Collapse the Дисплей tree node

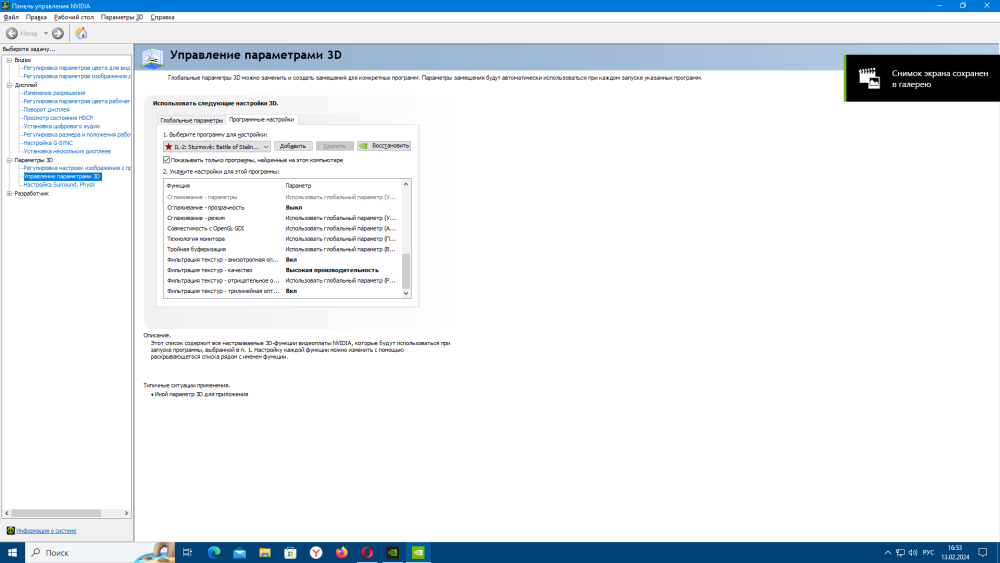tap(10, 85)
